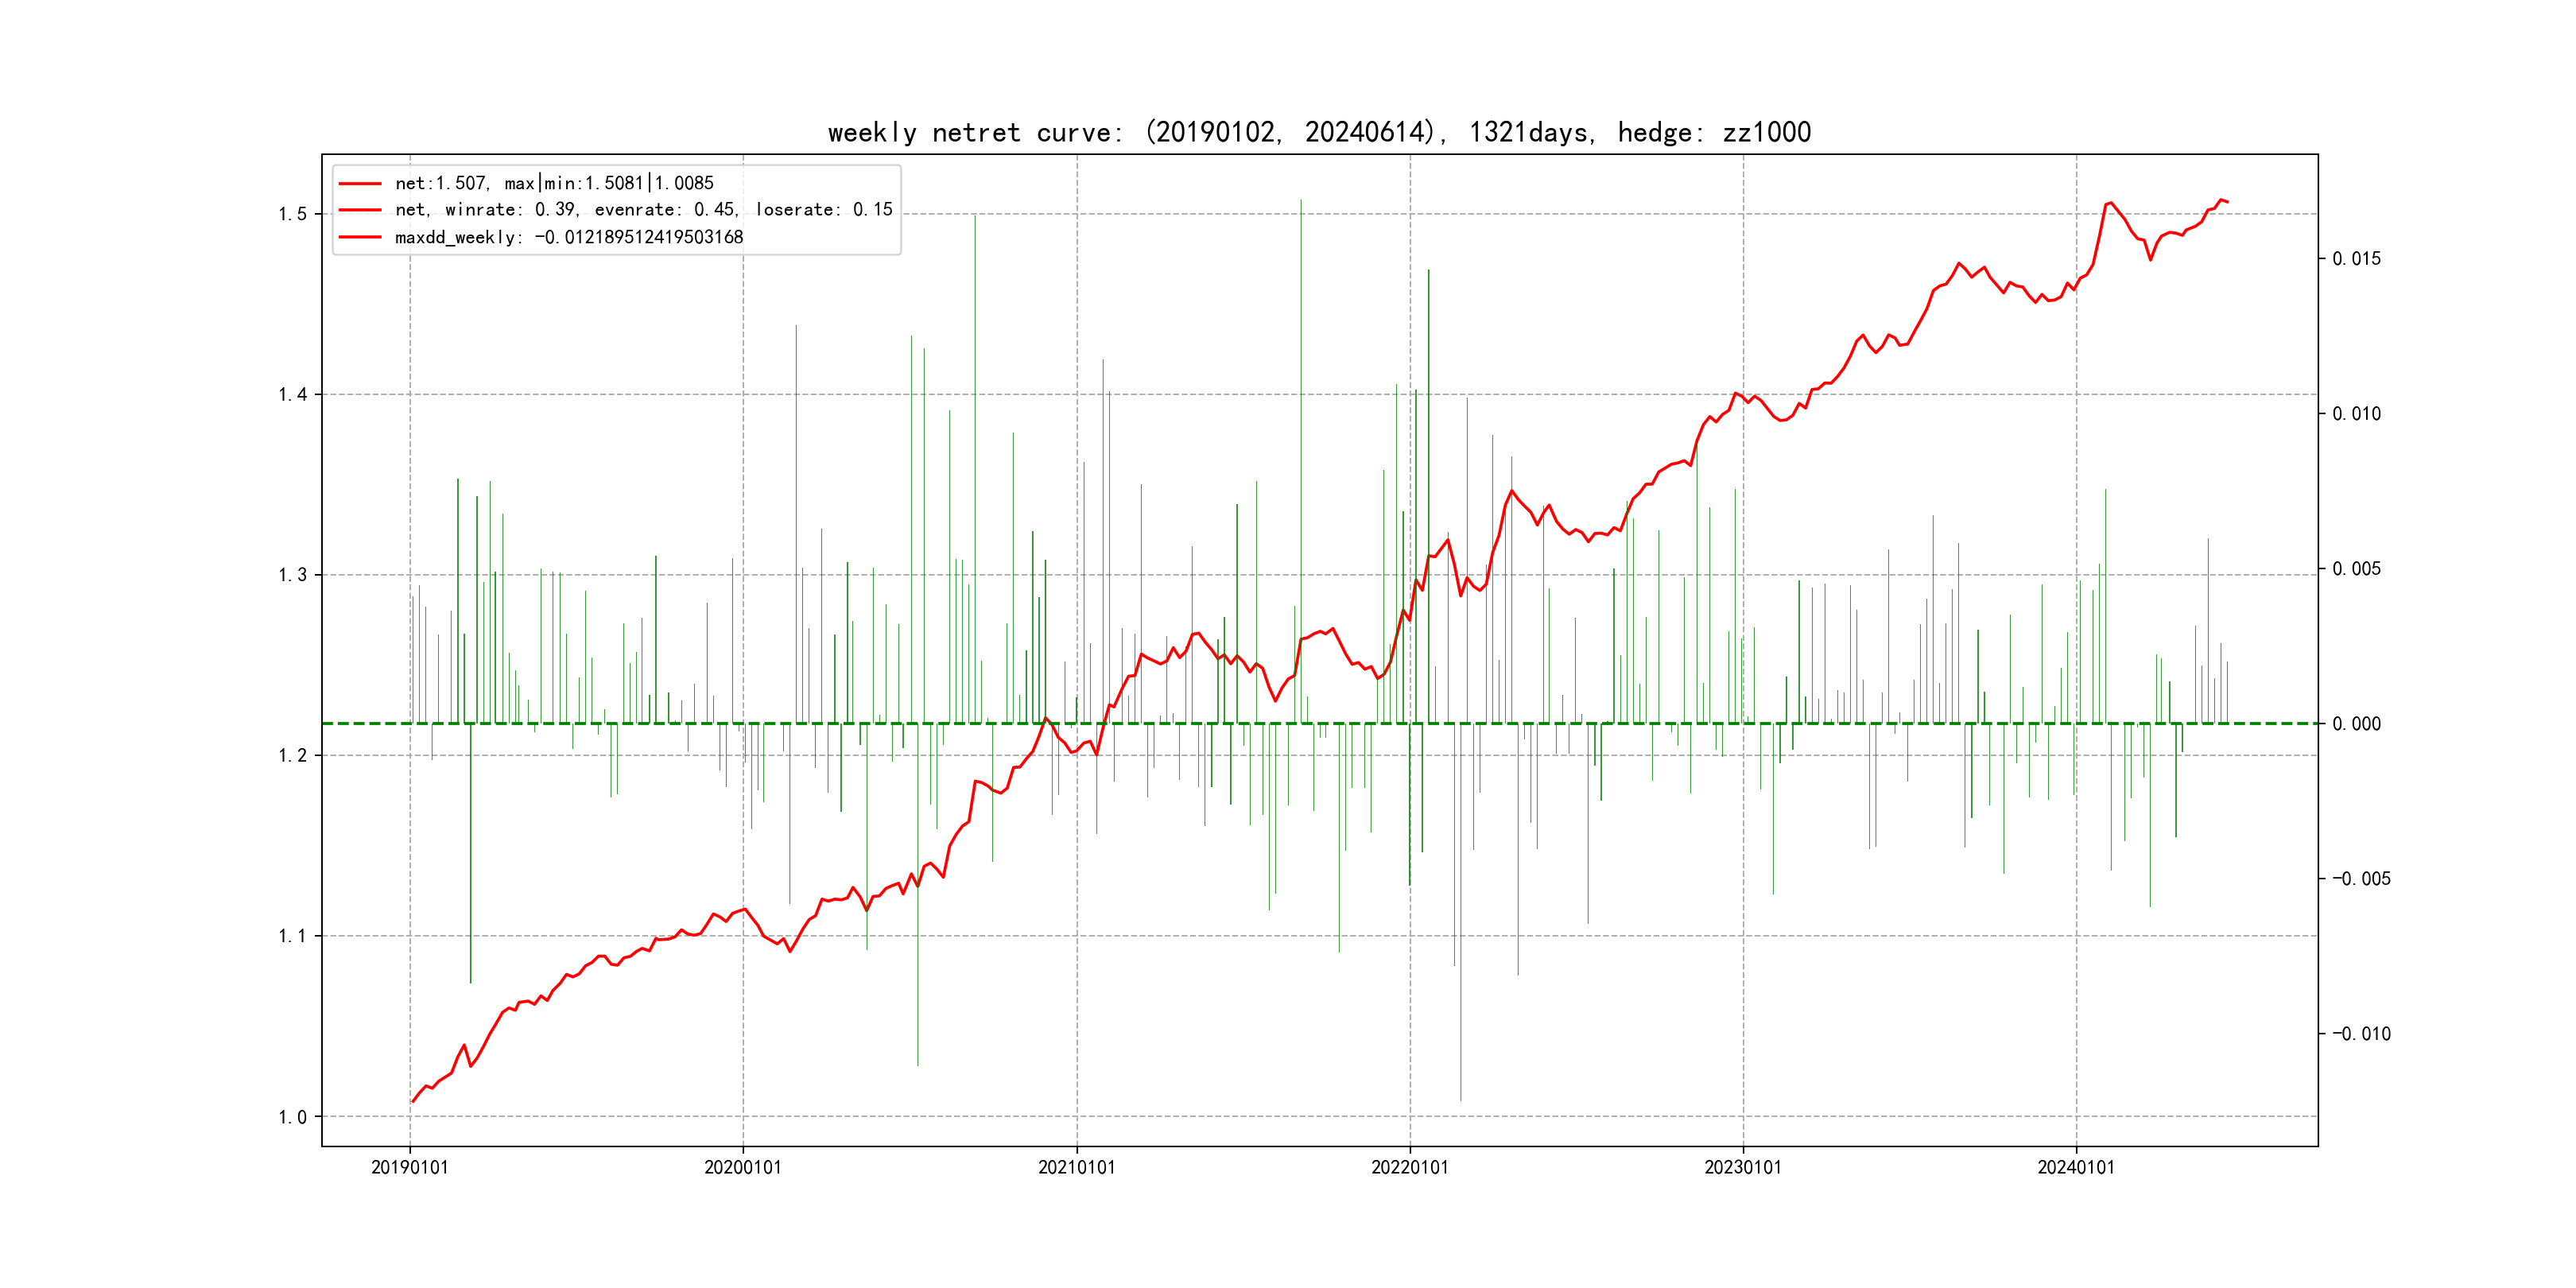This screenshot has width=2576, height=1288.
Task: Select the 20210101 date tick label
Action: coord(1076,1167)
